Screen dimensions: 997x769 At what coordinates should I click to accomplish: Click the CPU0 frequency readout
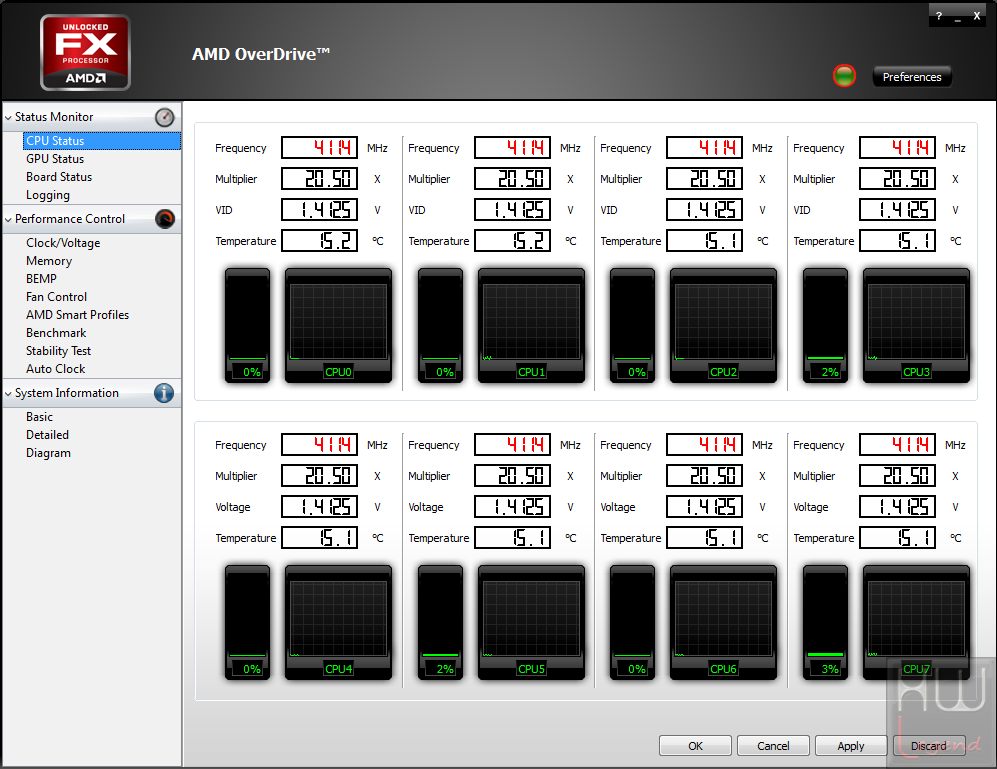tap(320, 148)
